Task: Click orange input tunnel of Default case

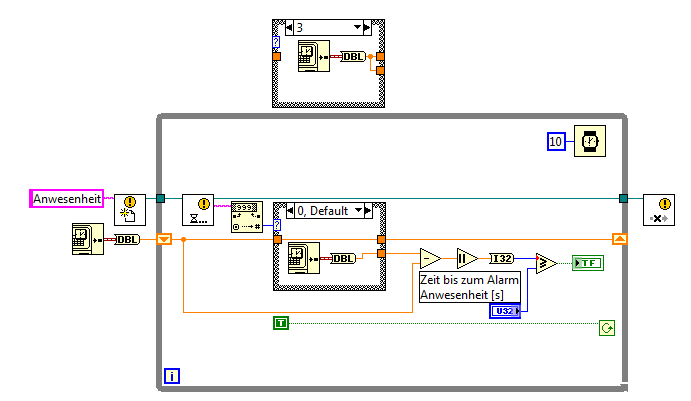Action: 277,239
